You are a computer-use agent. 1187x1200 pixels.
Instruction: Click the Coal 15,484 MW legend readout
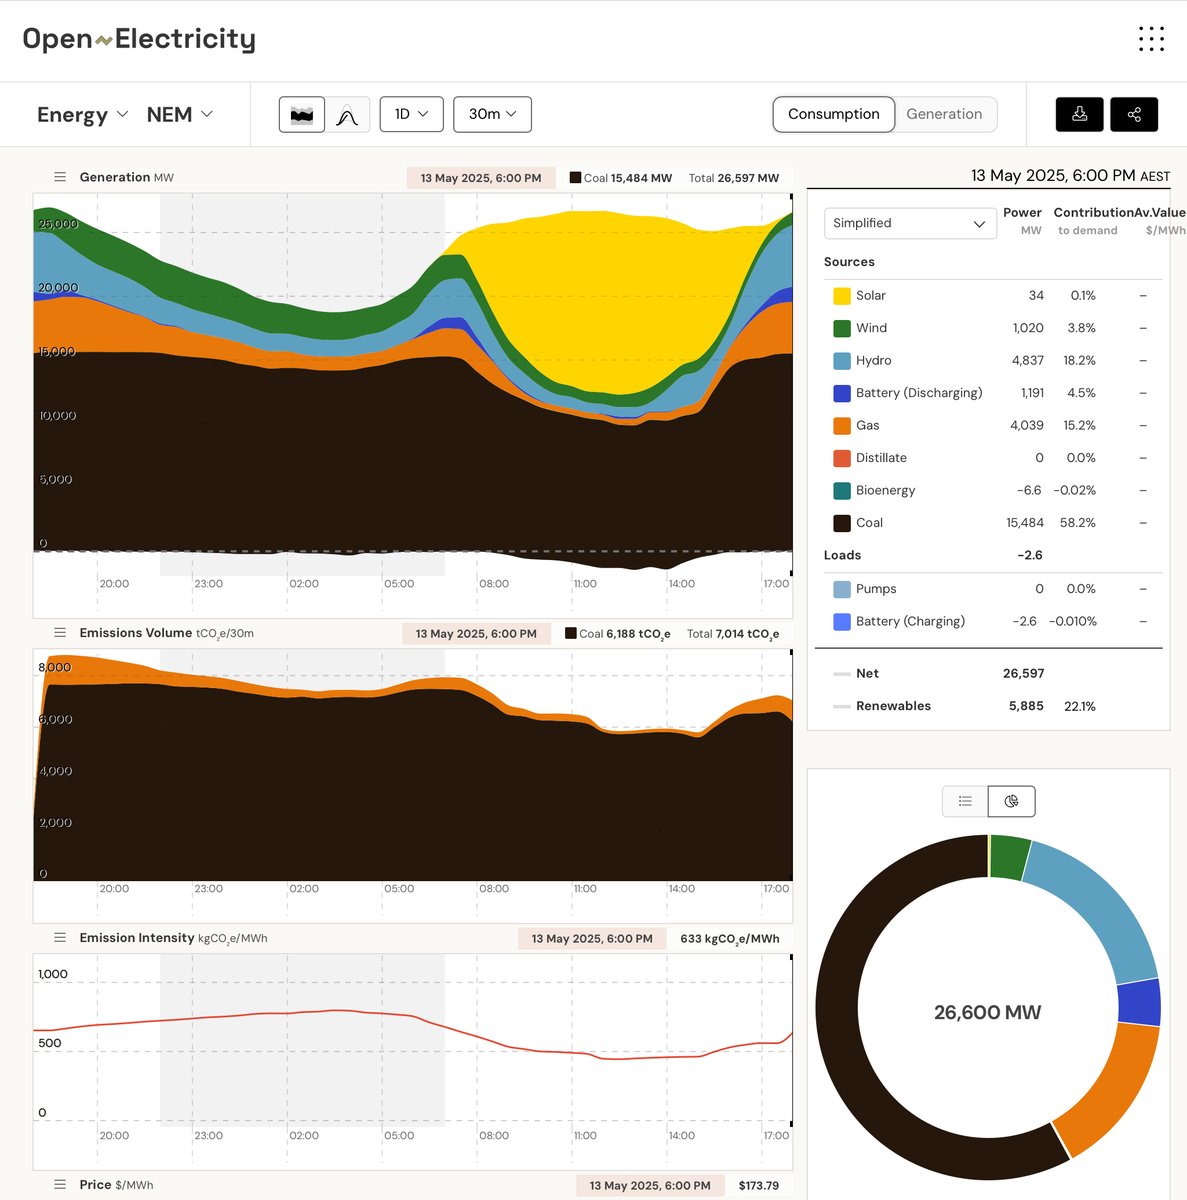621,178
